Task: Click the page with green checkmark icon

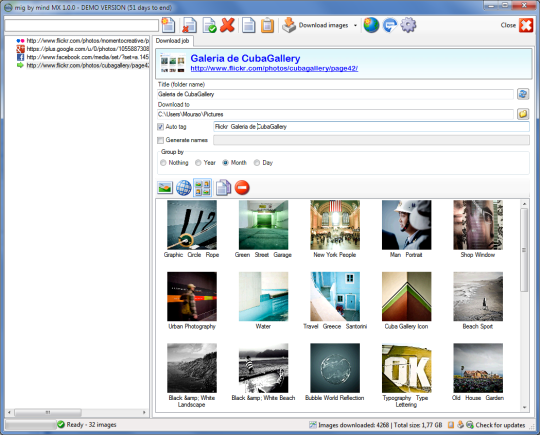Action: (x=210, y=25)
